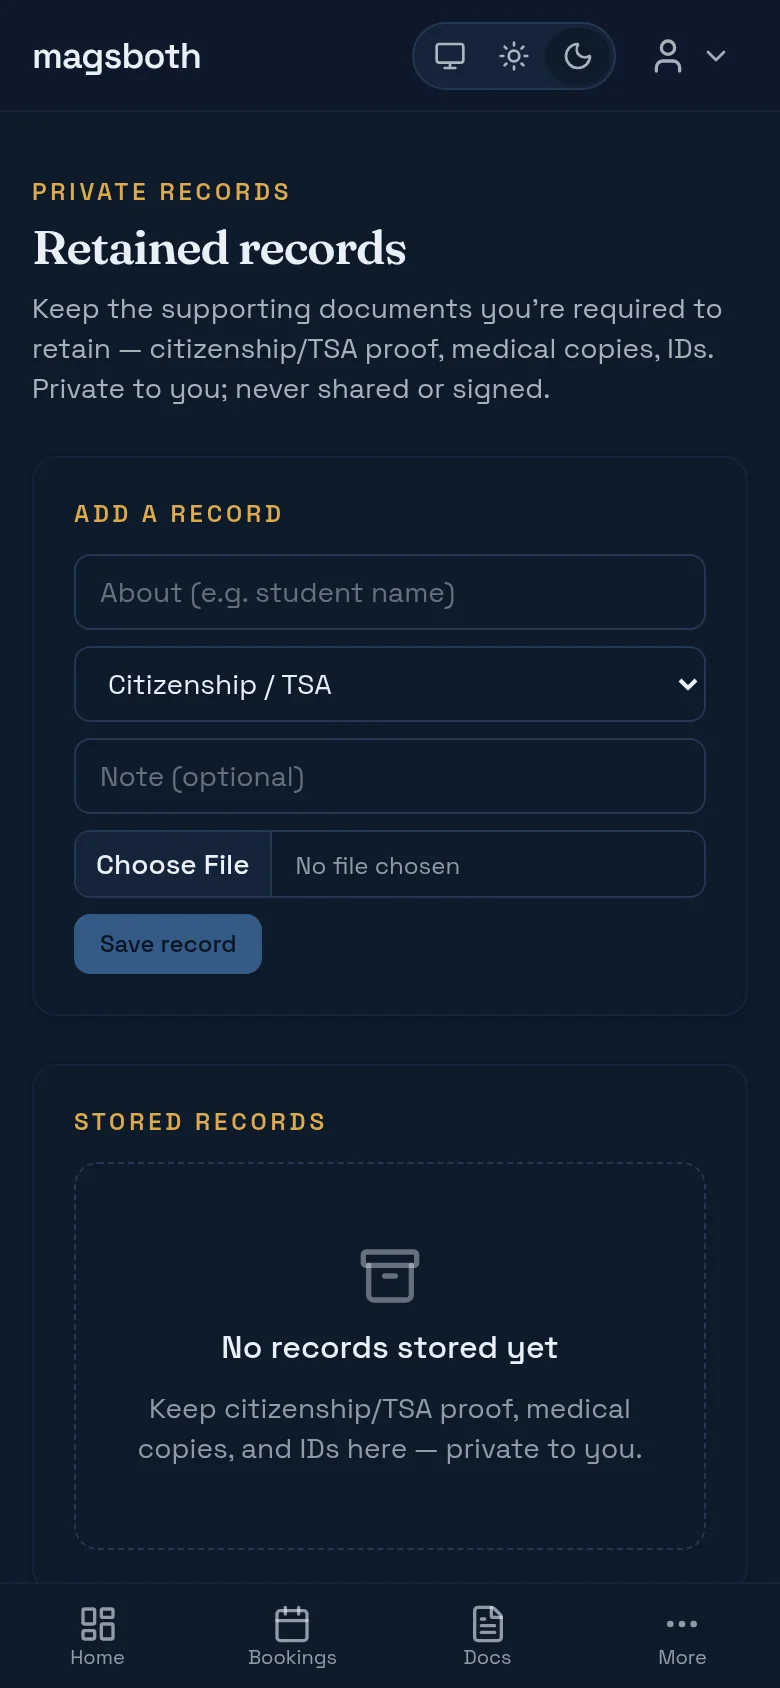780x1688 pixels.
Task: Select dark theme moon icon
Action: [578, 56]
